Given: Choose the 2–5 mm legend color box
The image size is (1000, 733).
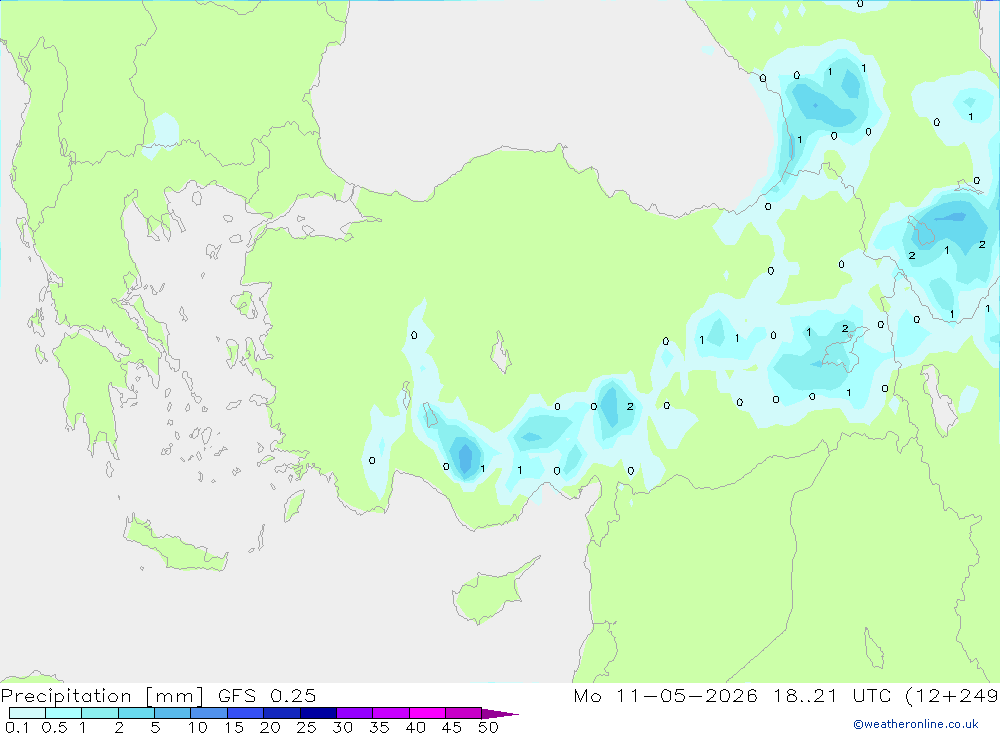Looking at the screenshot, I should pos(136,713).
